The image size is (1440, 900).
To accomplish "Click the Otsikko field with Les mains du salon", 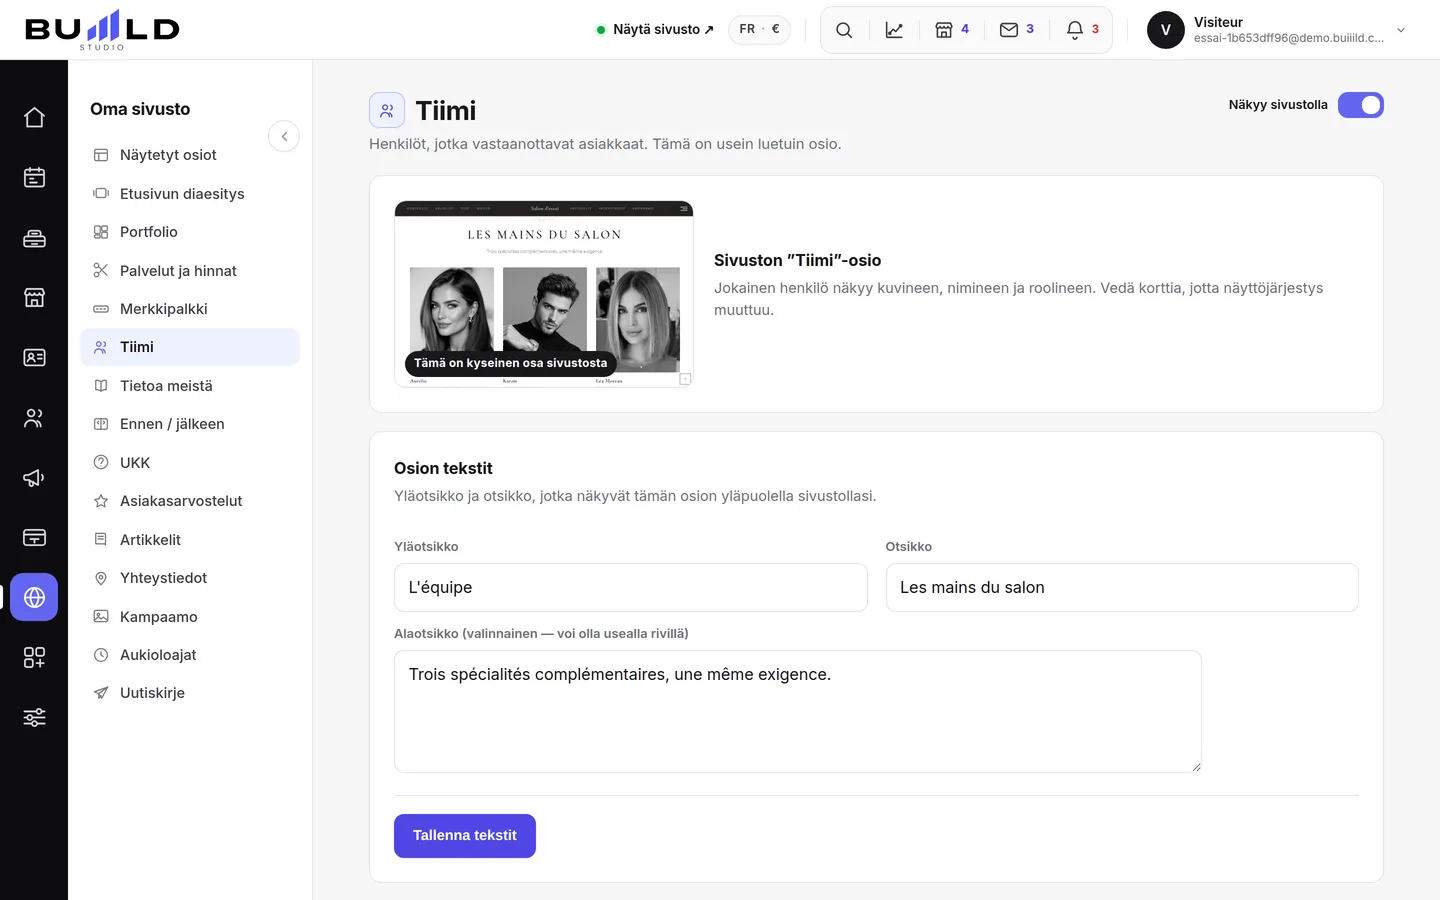I will (x=1122, y=587).
